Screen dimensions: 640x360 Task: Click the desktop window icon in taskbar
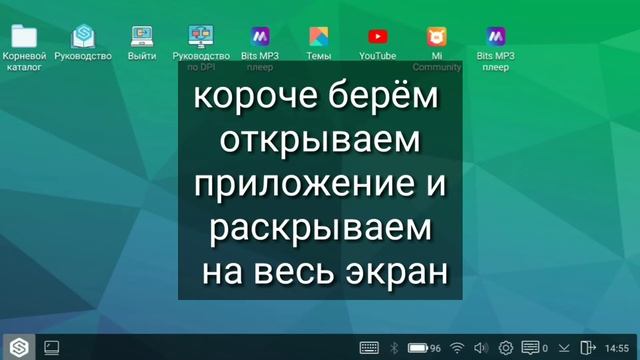point(51,348)
